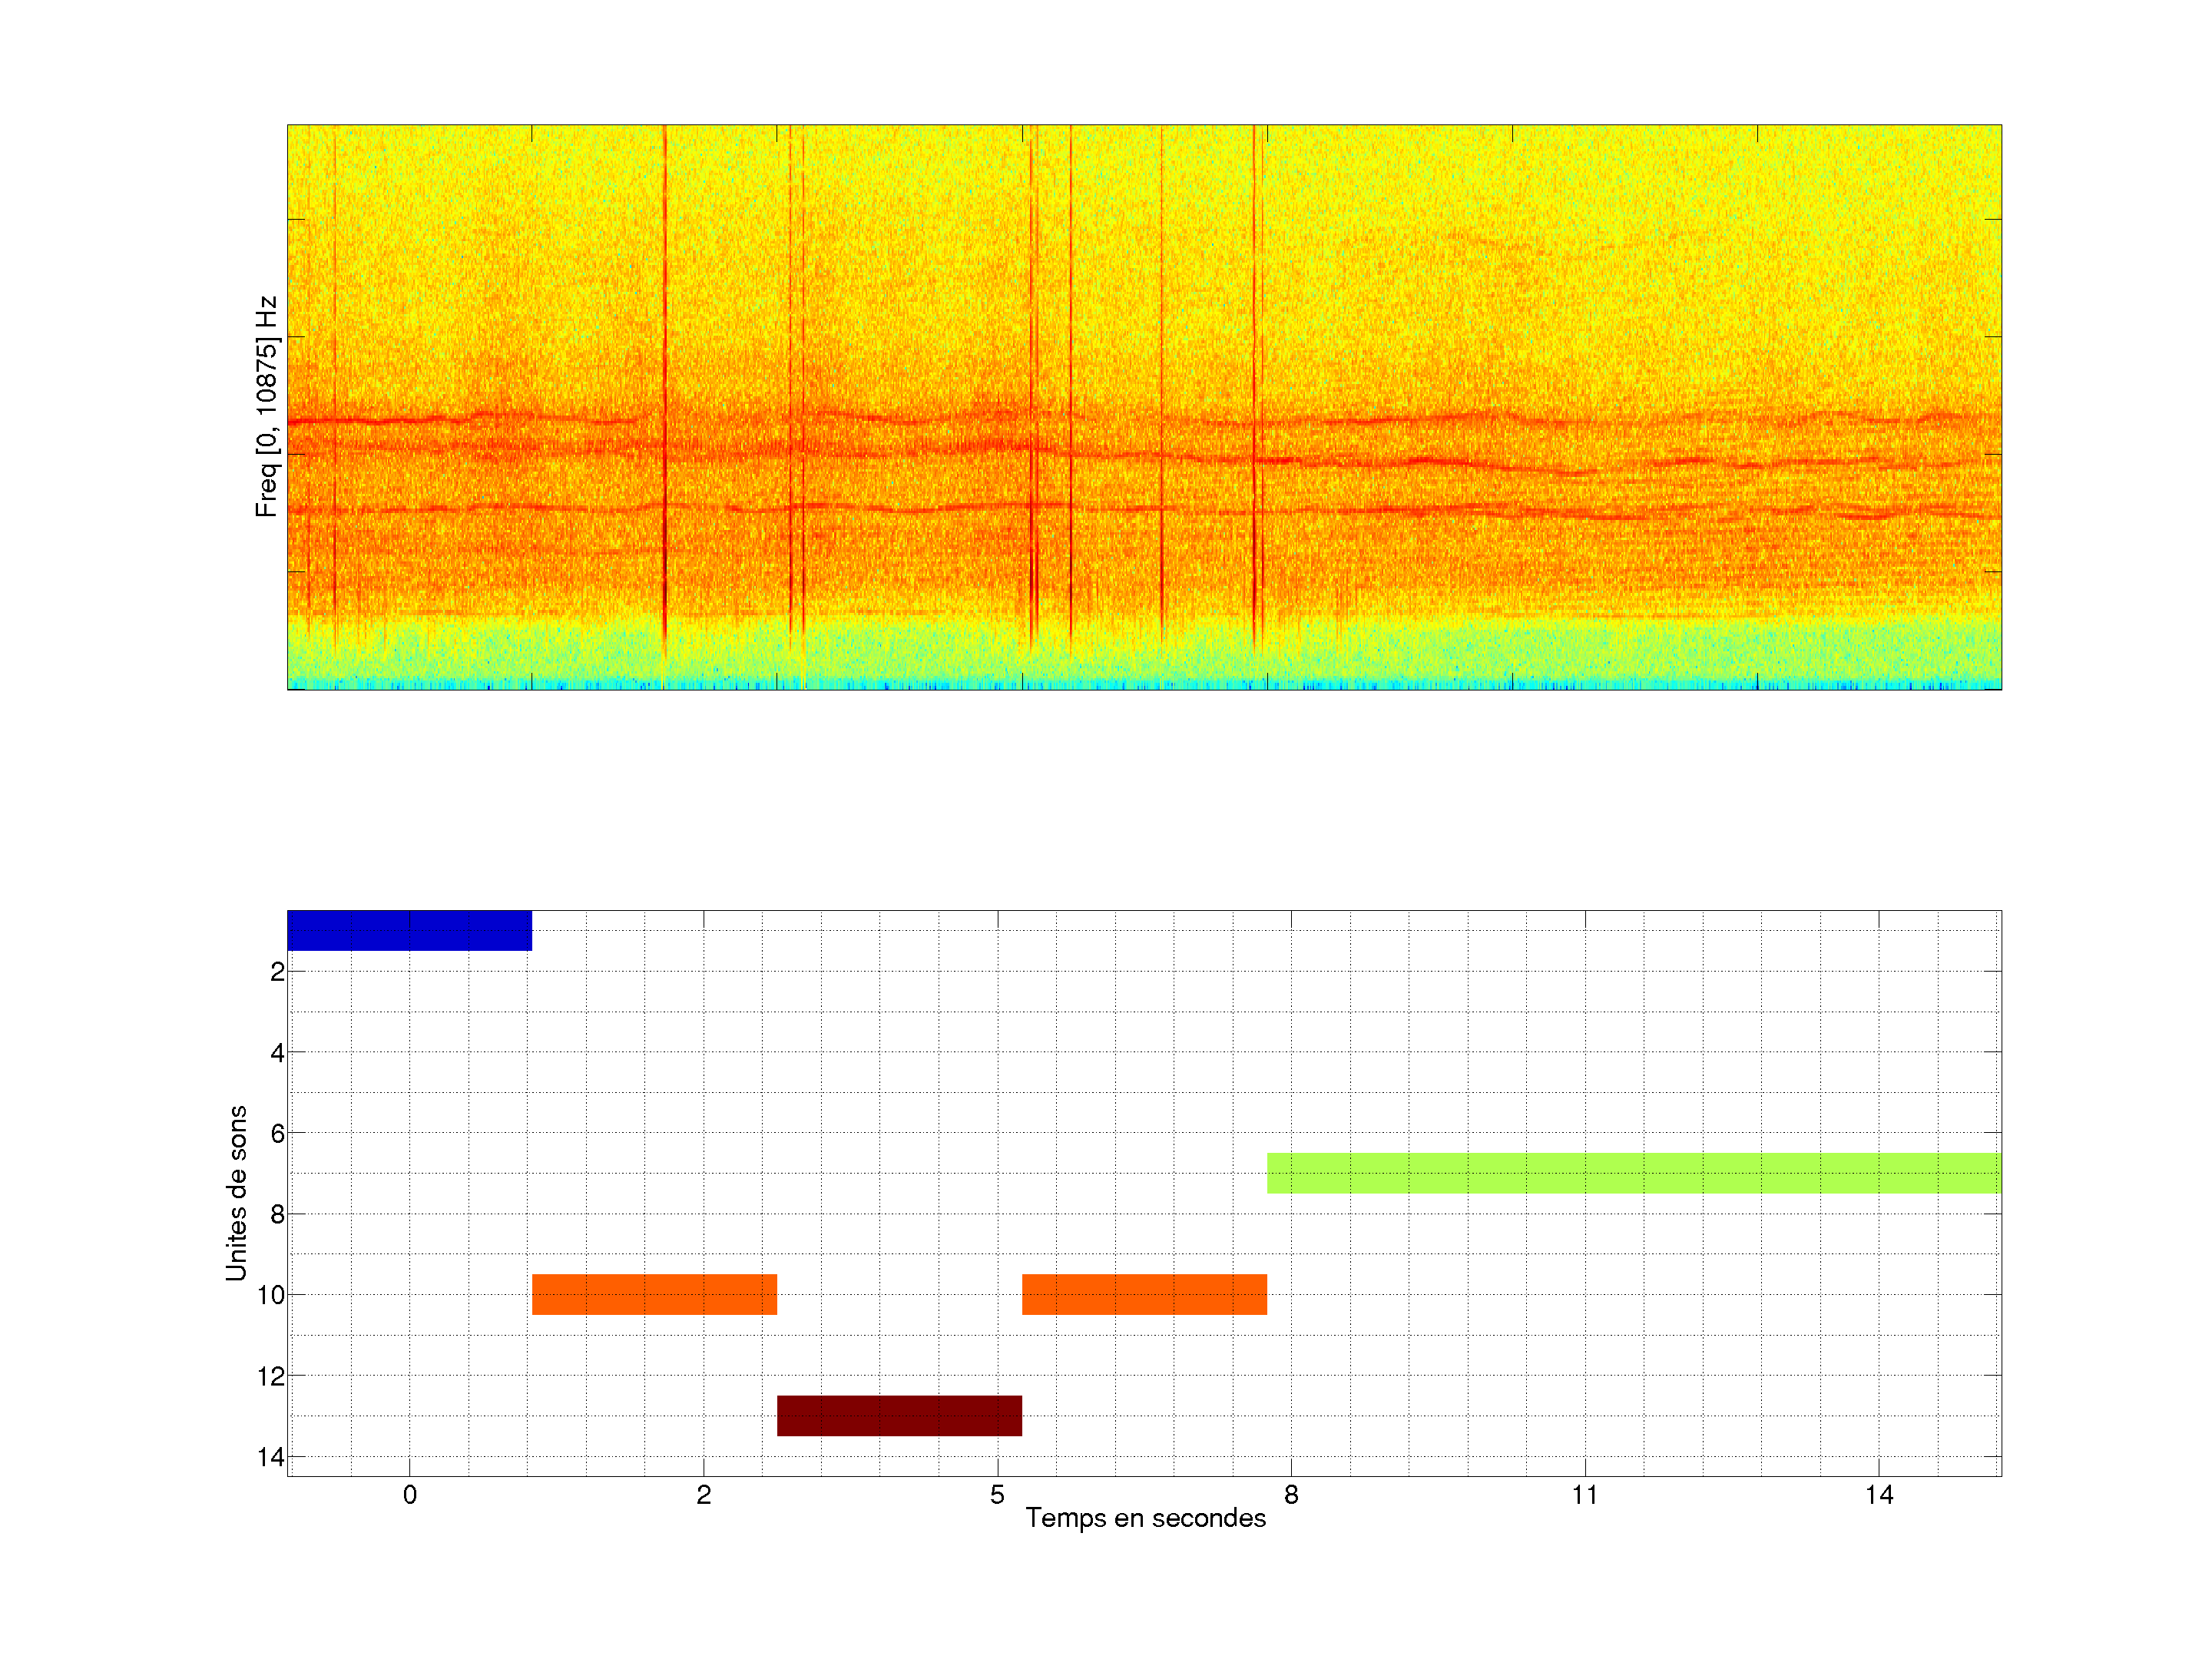This screenshot has height=1659, width=2212.
Task: Click the light green sound unit bar
Action: coord(1633,1173)
